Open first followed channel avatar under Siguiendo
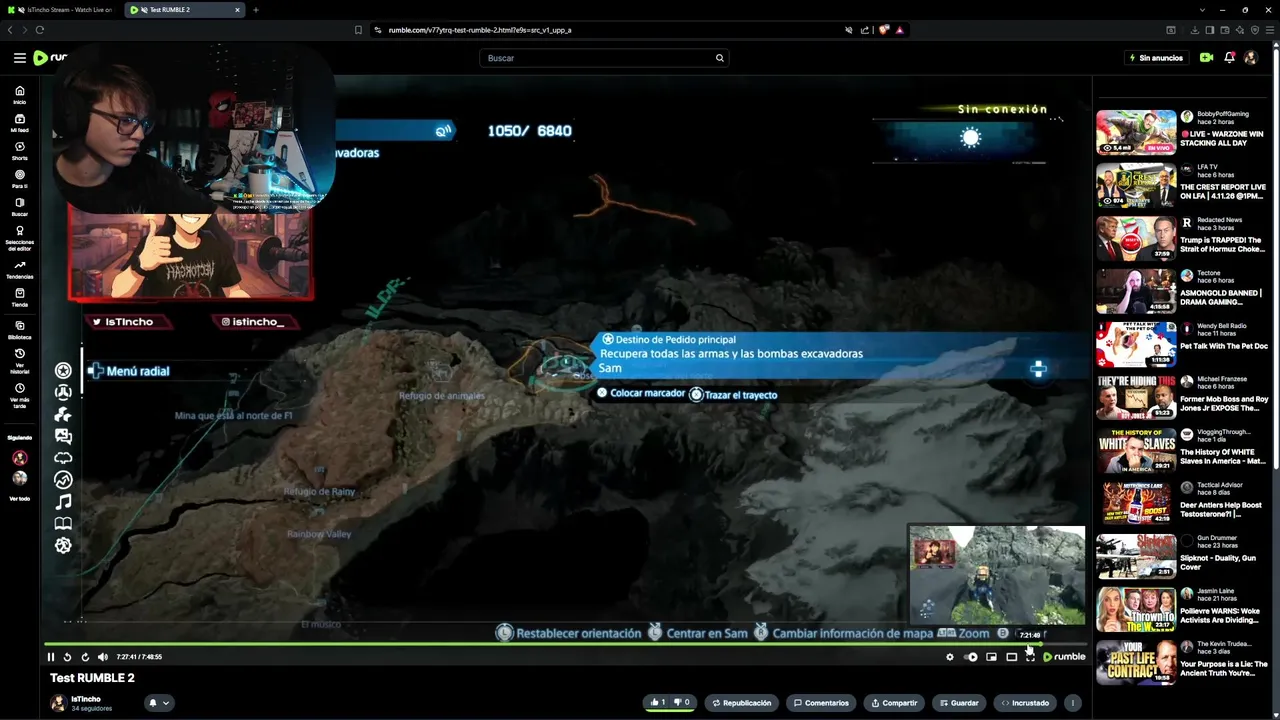Screen dimensions: 1280x720 click(19, 458)
